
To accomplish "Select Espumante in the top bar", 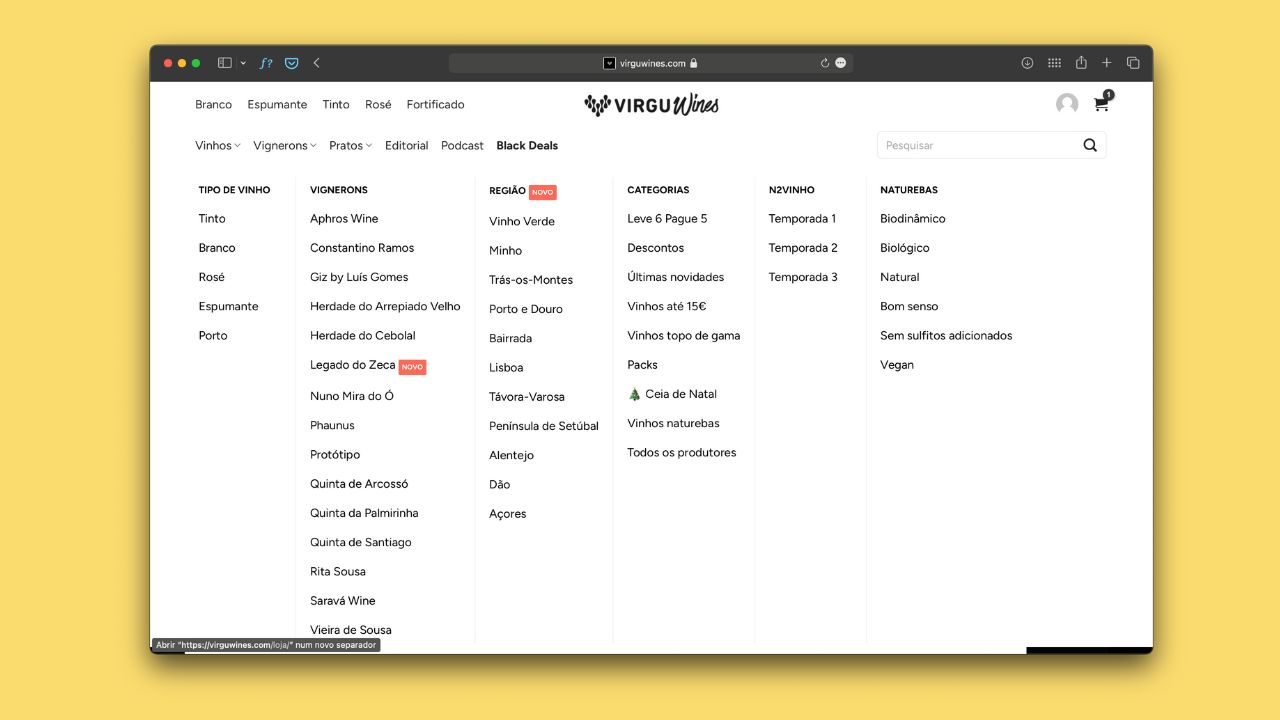I will click(x=277, y=104).
